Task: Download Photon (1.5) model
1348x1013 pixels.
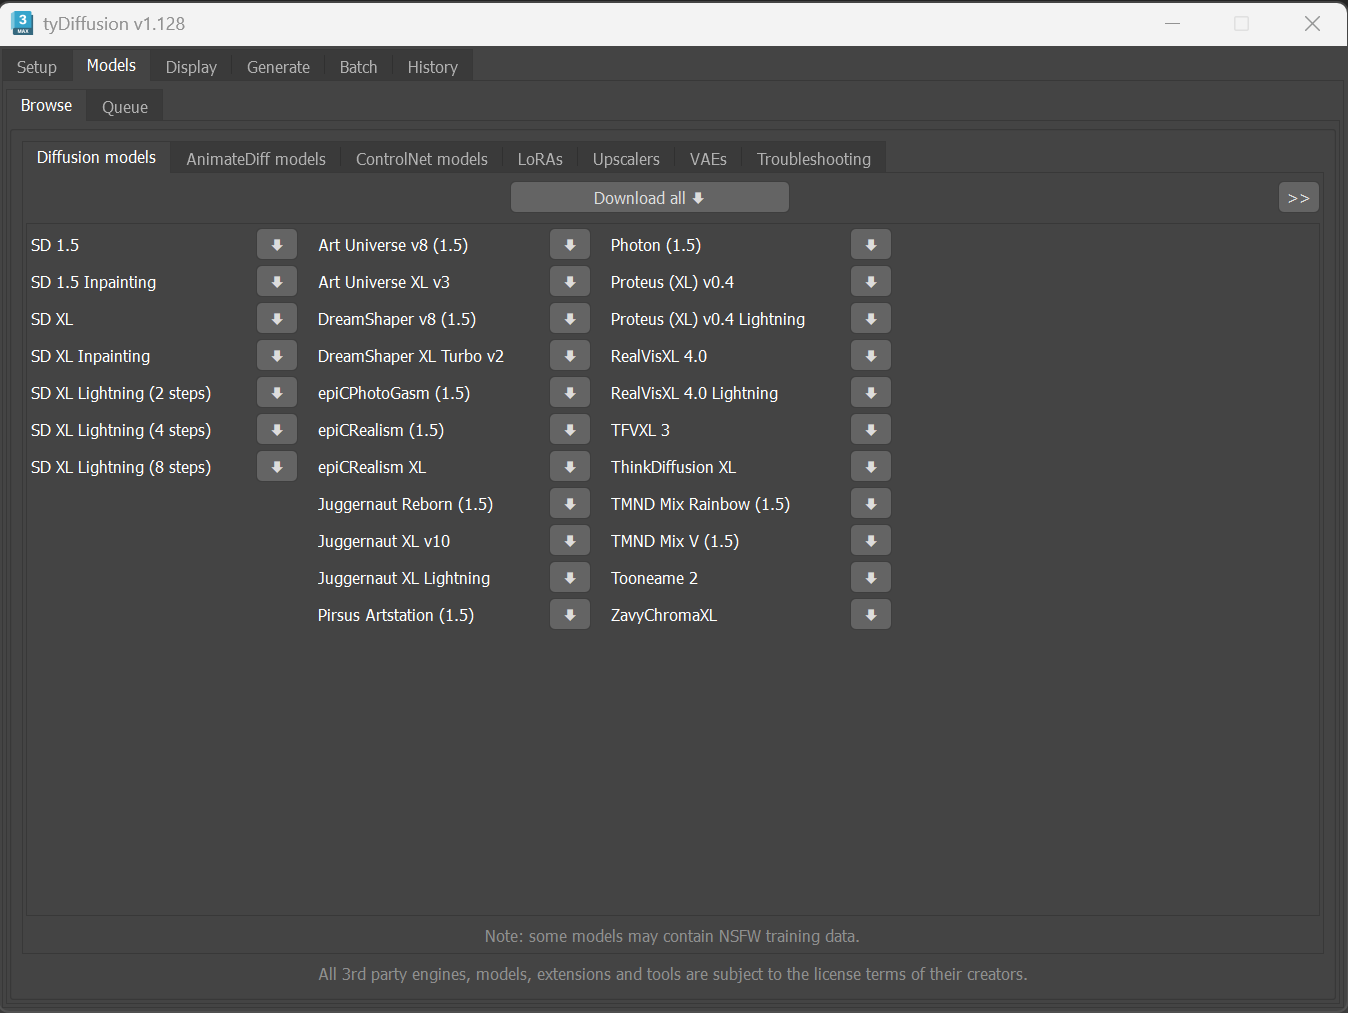Action: pos(871,245)
